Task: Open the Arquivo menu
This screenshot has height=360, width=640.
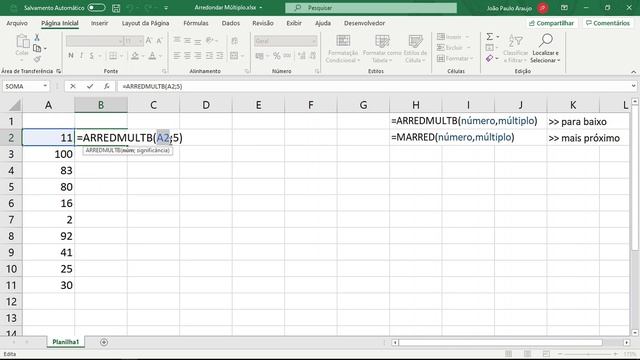Action: (17, 23)
